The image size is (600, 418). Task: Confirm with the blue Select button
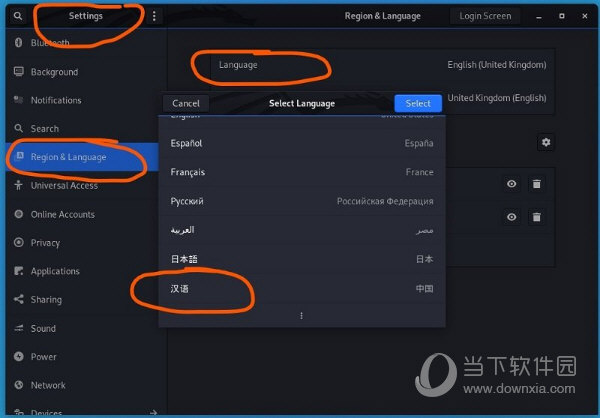418,103
